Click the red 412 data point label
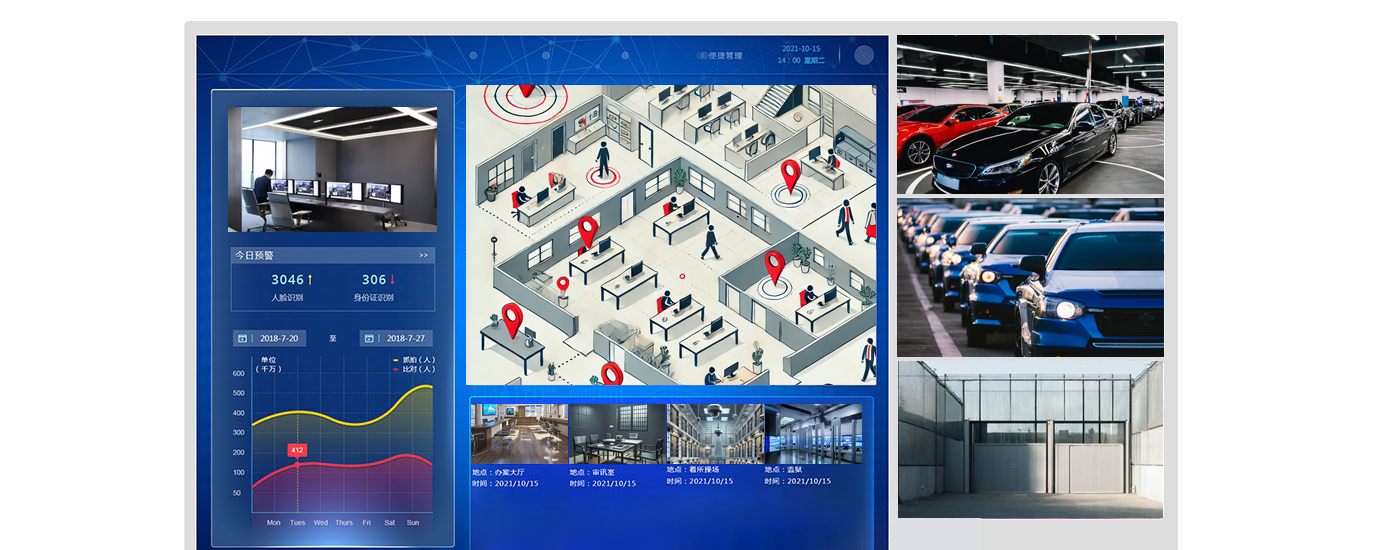This screenshot has width=1400, height=550. point(297,450)
